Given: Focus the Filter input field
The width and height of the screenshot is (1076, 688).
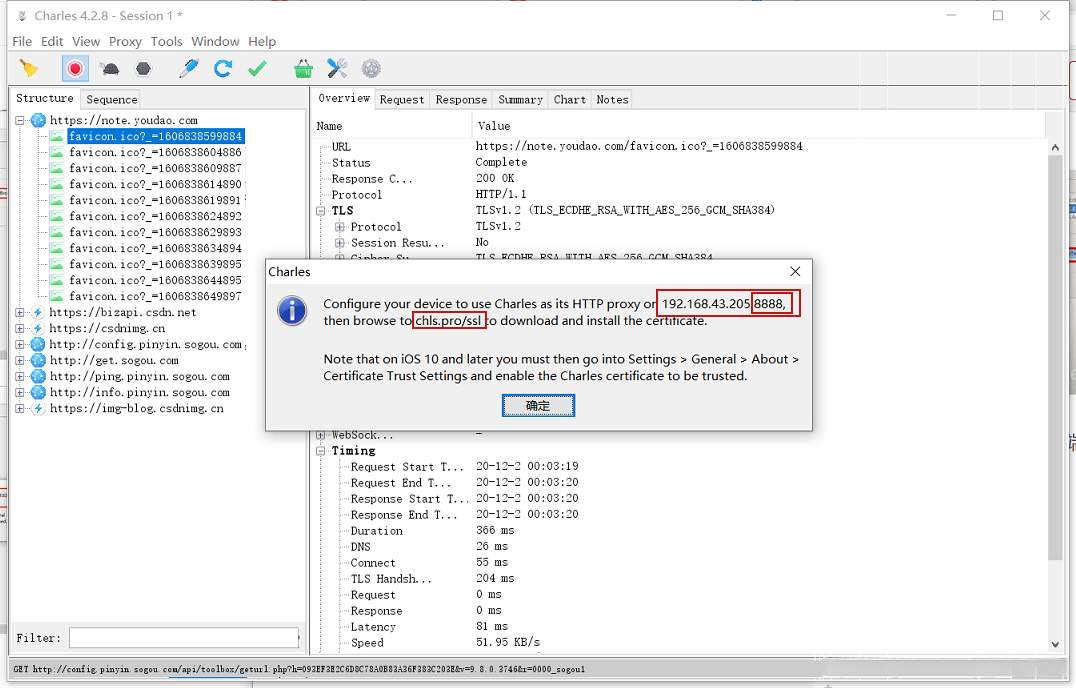Looking at the screenshot, I should (184, 638).
